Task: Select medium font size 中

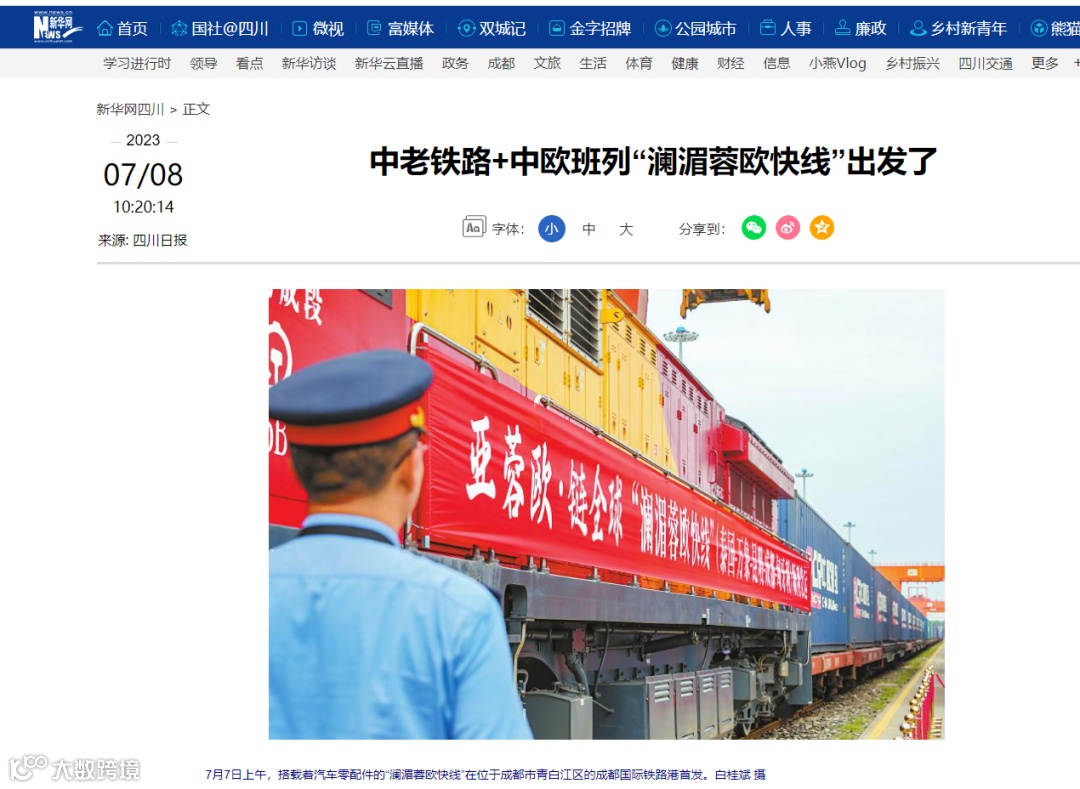Action: coord(589,229)
